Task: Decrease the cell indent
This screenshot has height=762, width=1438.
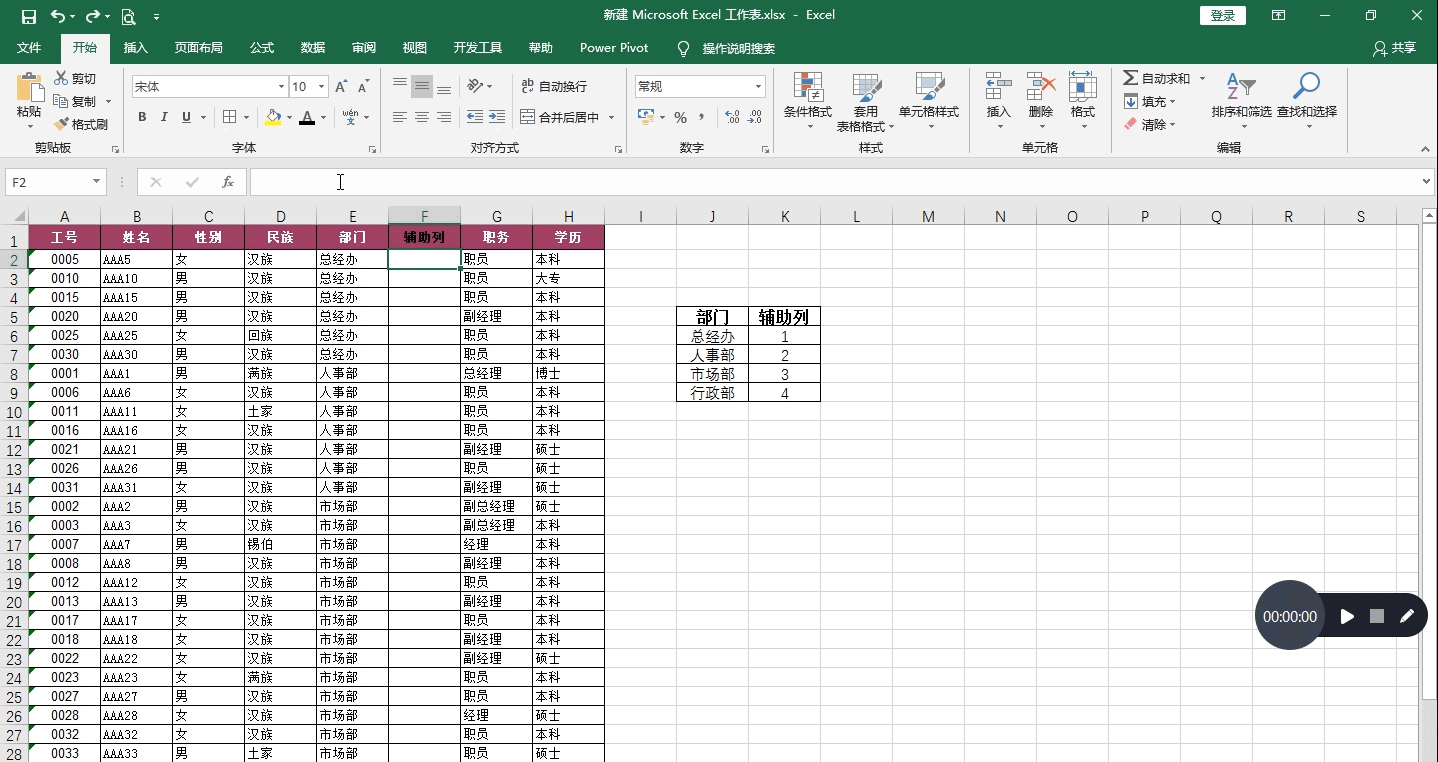Action: [474, 117]
